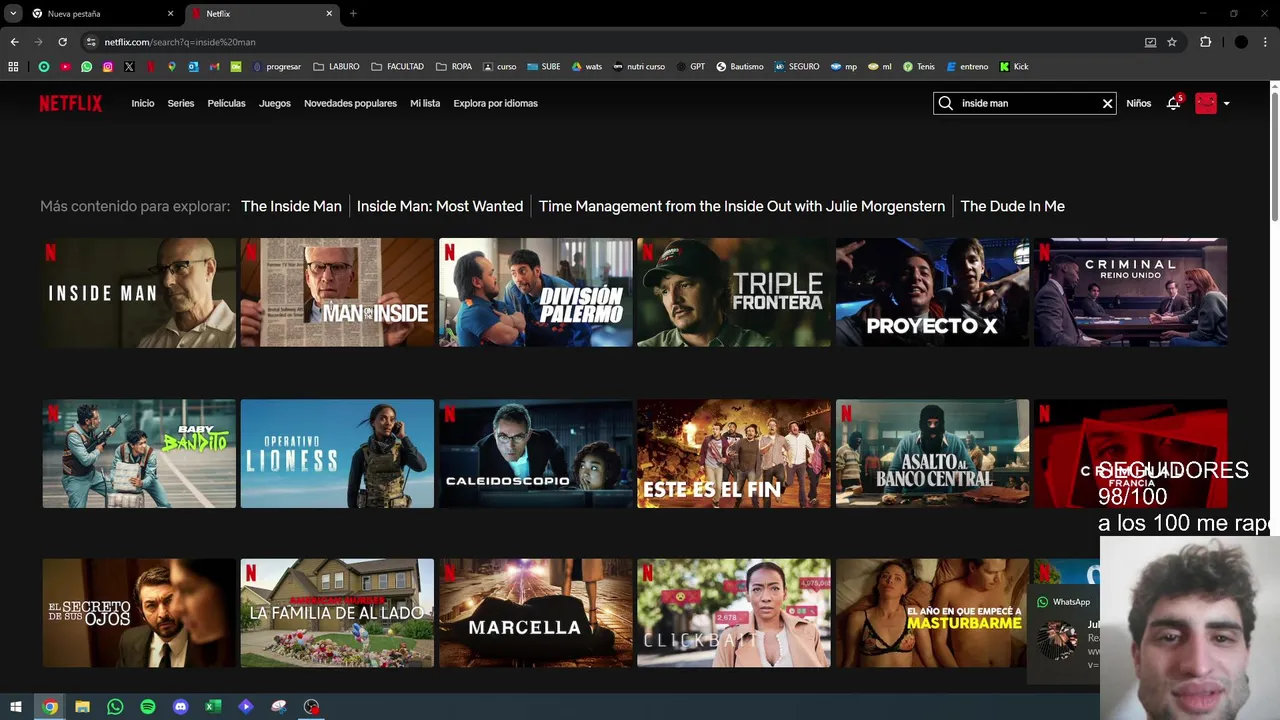The width and height of the screenshot is (1280, 720).
Task: Open Spotify from the taskbar
Action: (x=148, y=707)
